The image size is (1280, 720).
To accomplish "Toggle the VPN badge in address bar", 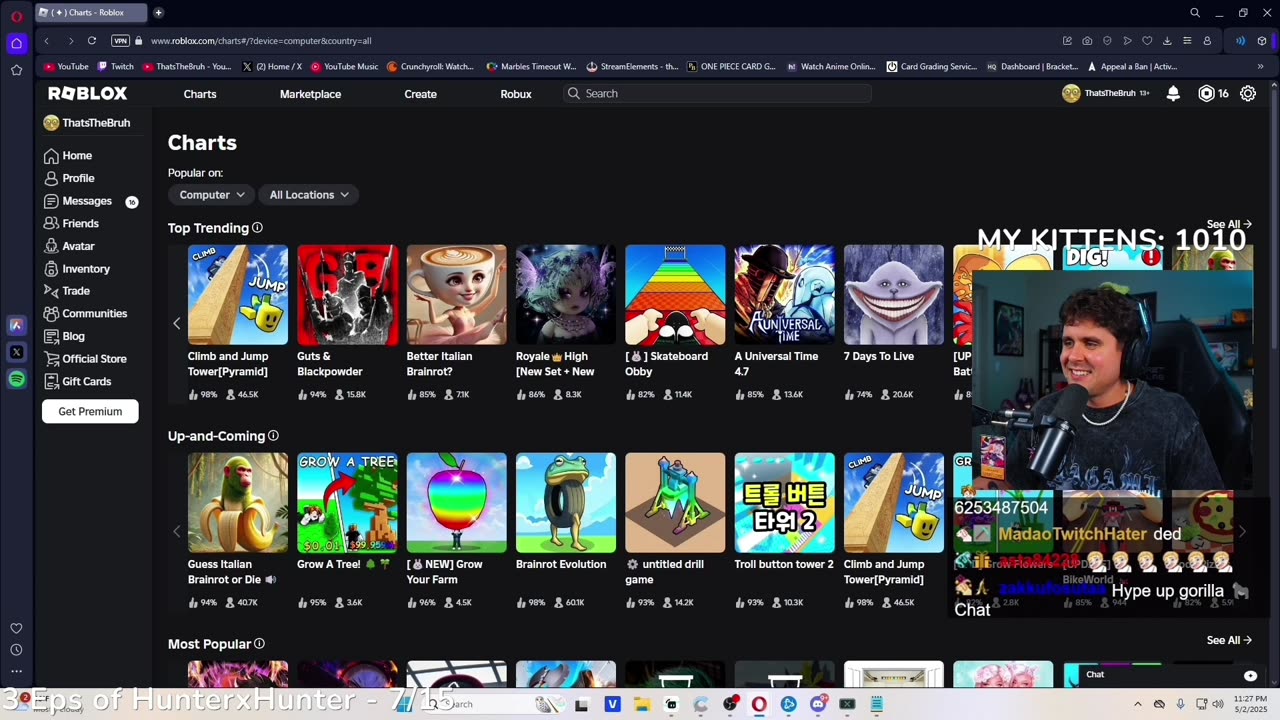I will [120, 41].
